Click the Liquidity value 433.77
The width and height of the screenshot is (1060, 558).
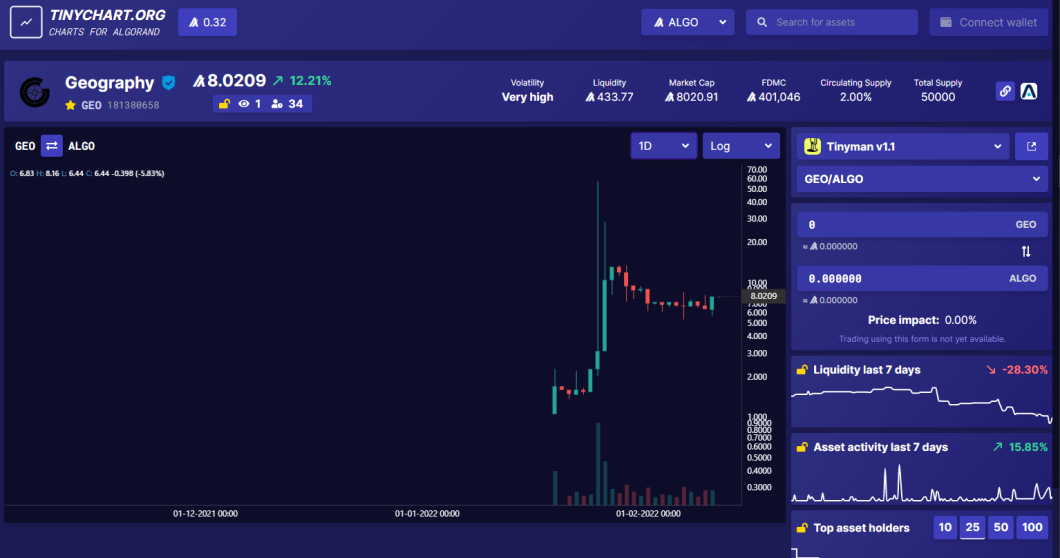tap(609, 97)
